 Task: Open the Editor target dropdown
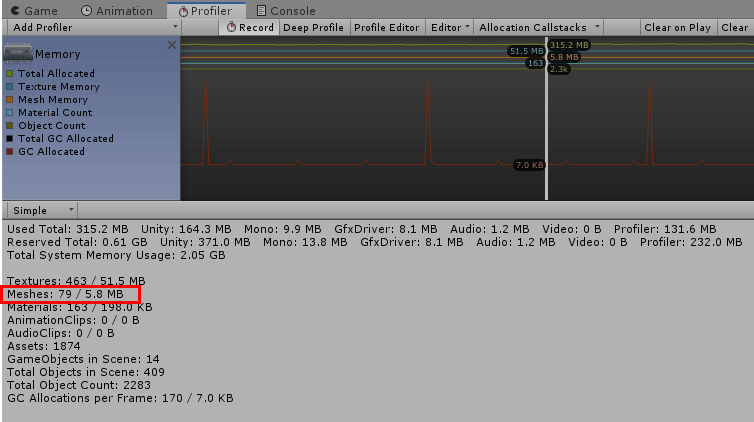[x=450, y=27]
